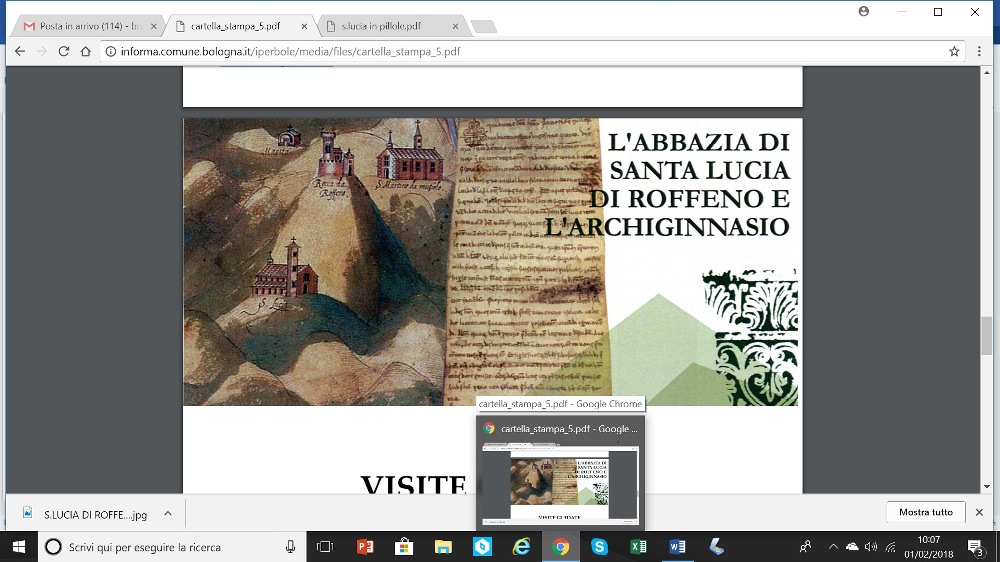Launch PowerPoint from the taskbar

pos(365,547)
